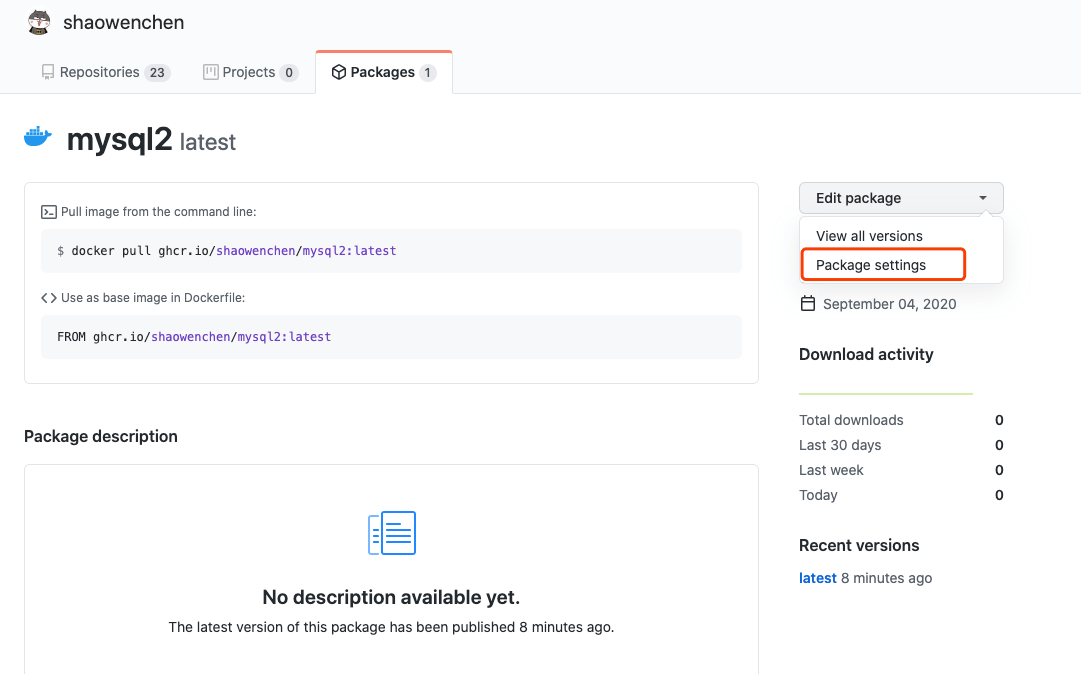
Task: Click the repository icon in Repositories tab
Action: 47,72
